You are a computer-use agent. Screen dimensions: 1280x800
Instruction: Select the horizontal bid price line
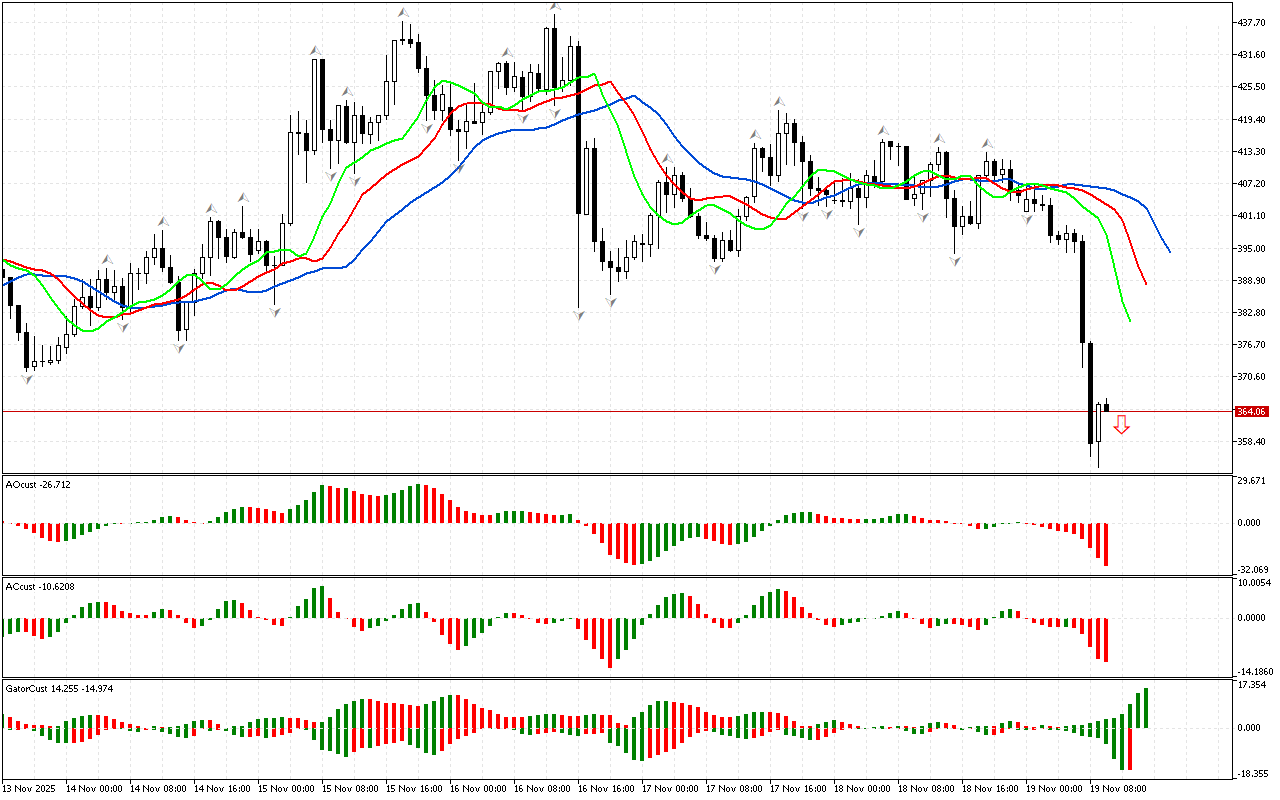click(x=600, y=411)
